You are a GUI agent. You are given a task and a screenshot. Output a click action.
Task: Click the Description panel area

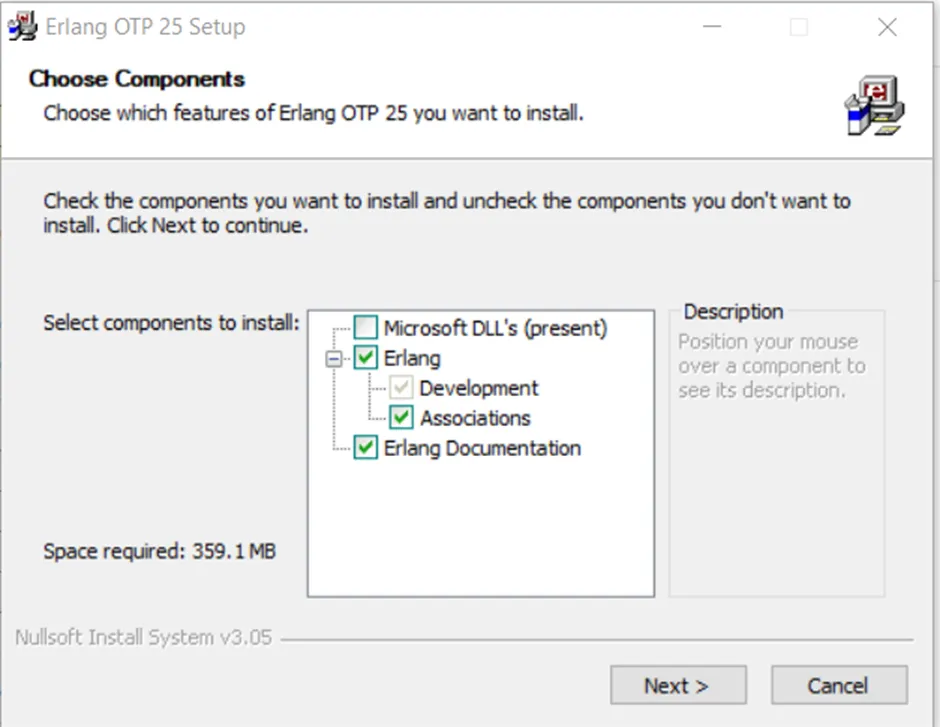pos(776,480)
